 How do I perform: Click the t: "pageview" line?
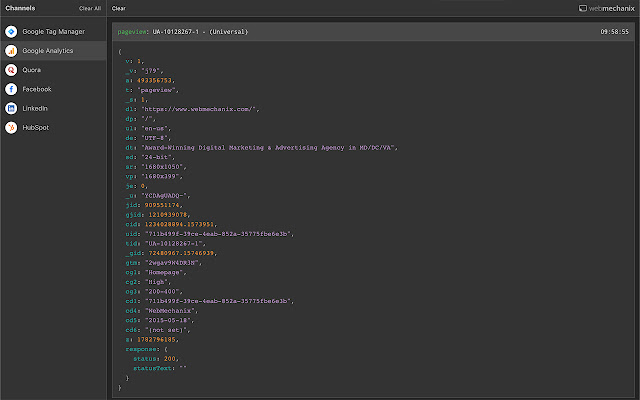tap(152, 90)
